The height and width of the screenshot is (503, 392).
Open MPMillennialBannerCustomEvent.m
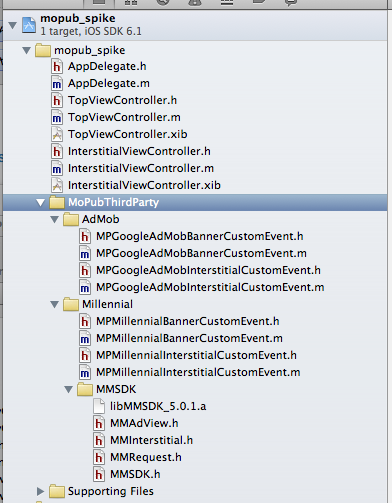point(189,338)
